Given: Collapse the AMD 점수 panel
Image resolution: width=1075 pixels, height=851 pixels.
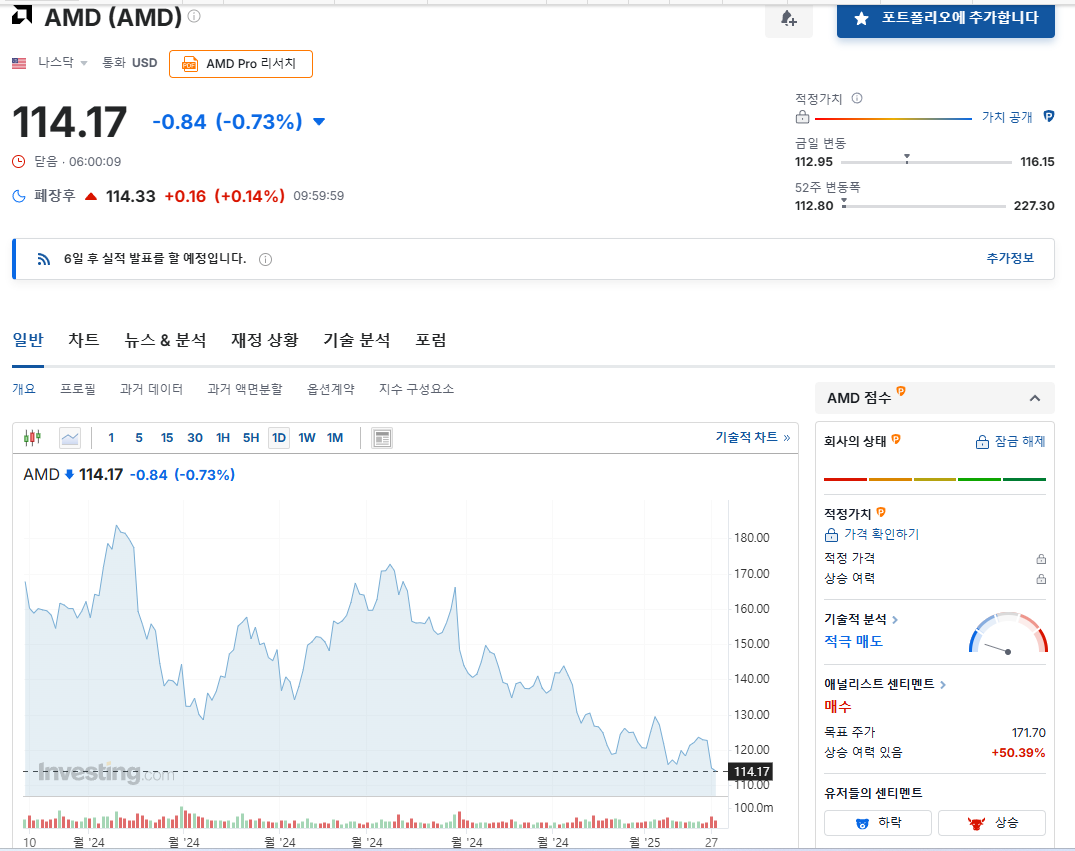Looking at the screenshot, I should point(1035,397).
